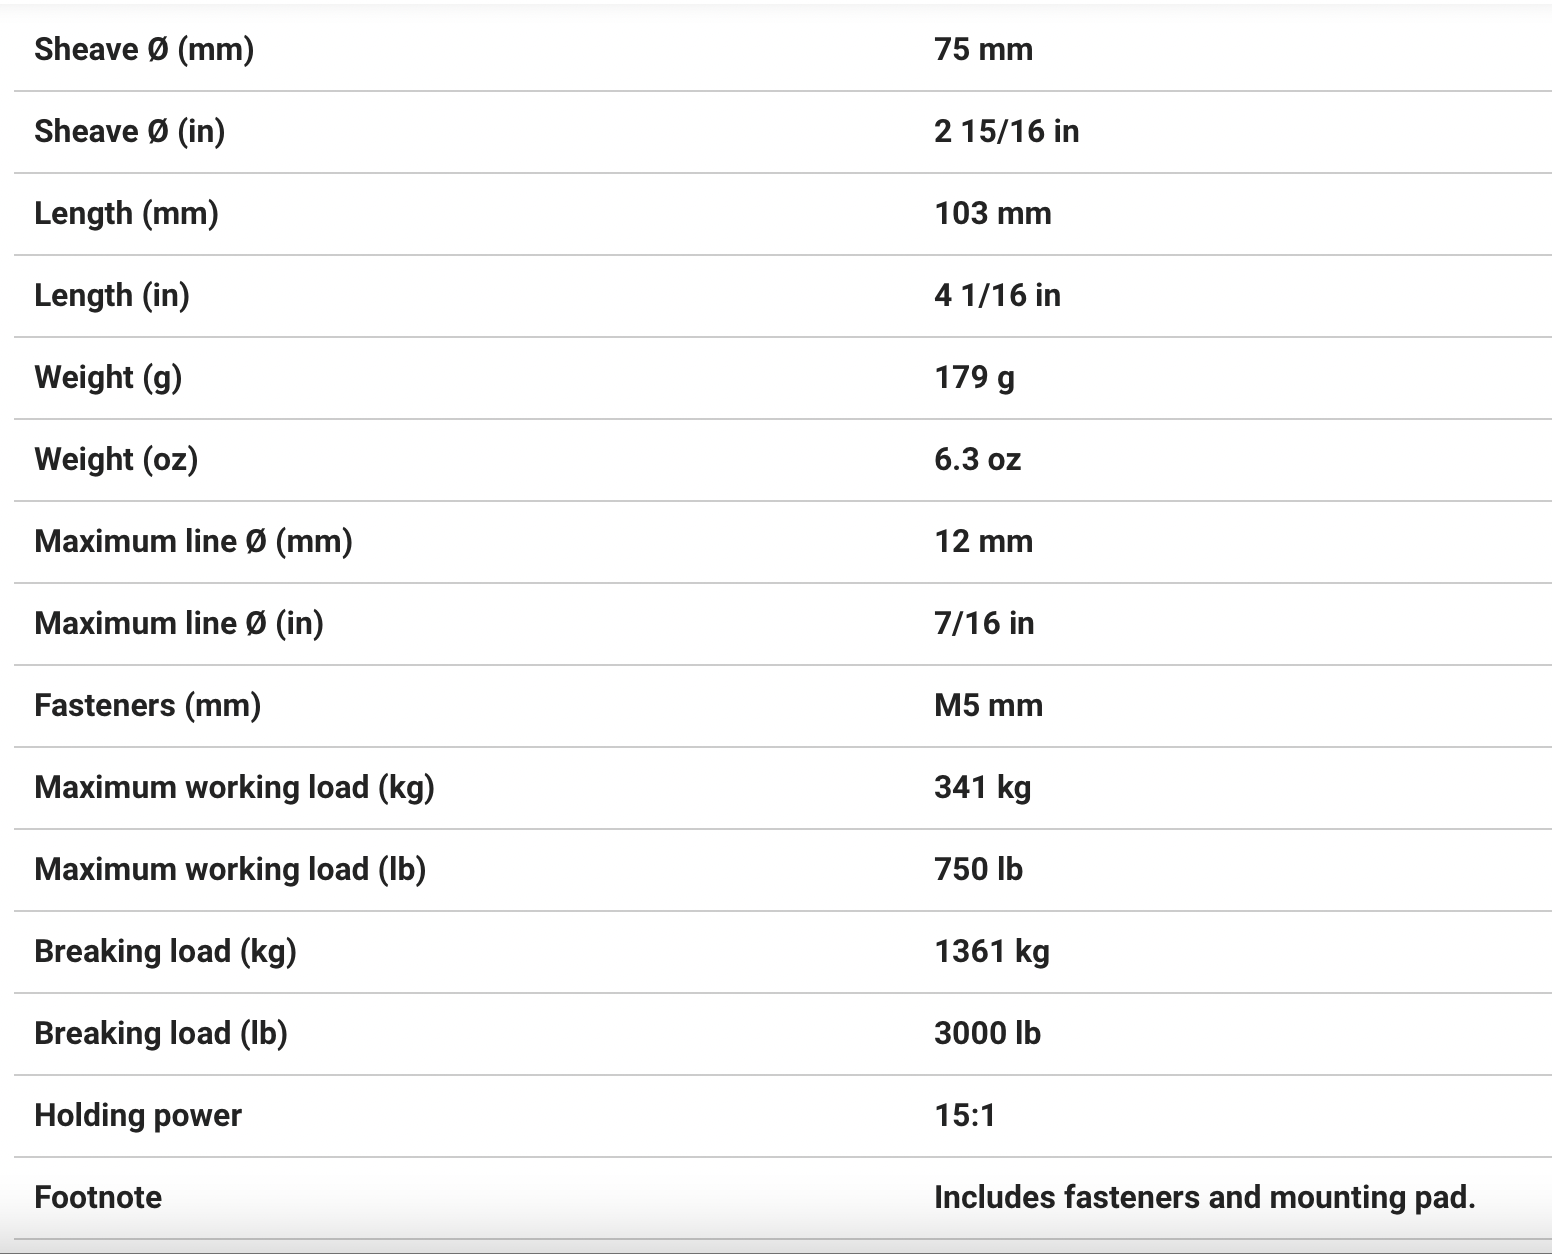Click the "179 g" weight value

click(x=974, y=377)
